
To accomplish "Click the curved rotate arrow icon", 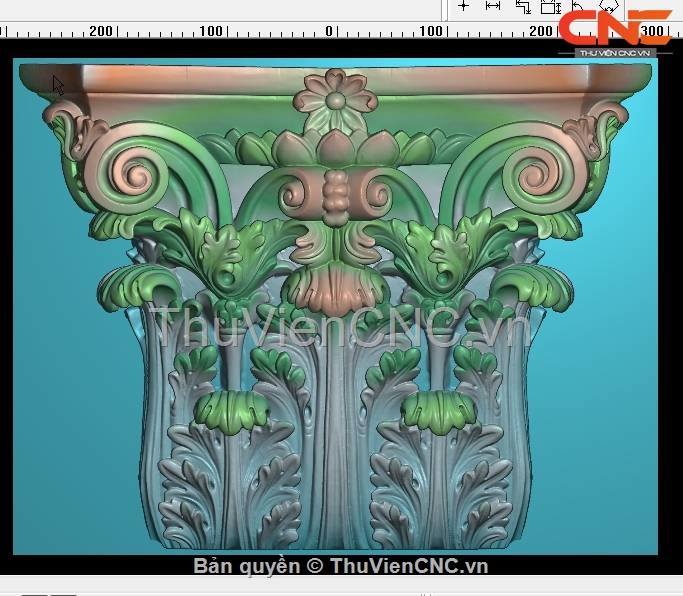I will (579, 6).
